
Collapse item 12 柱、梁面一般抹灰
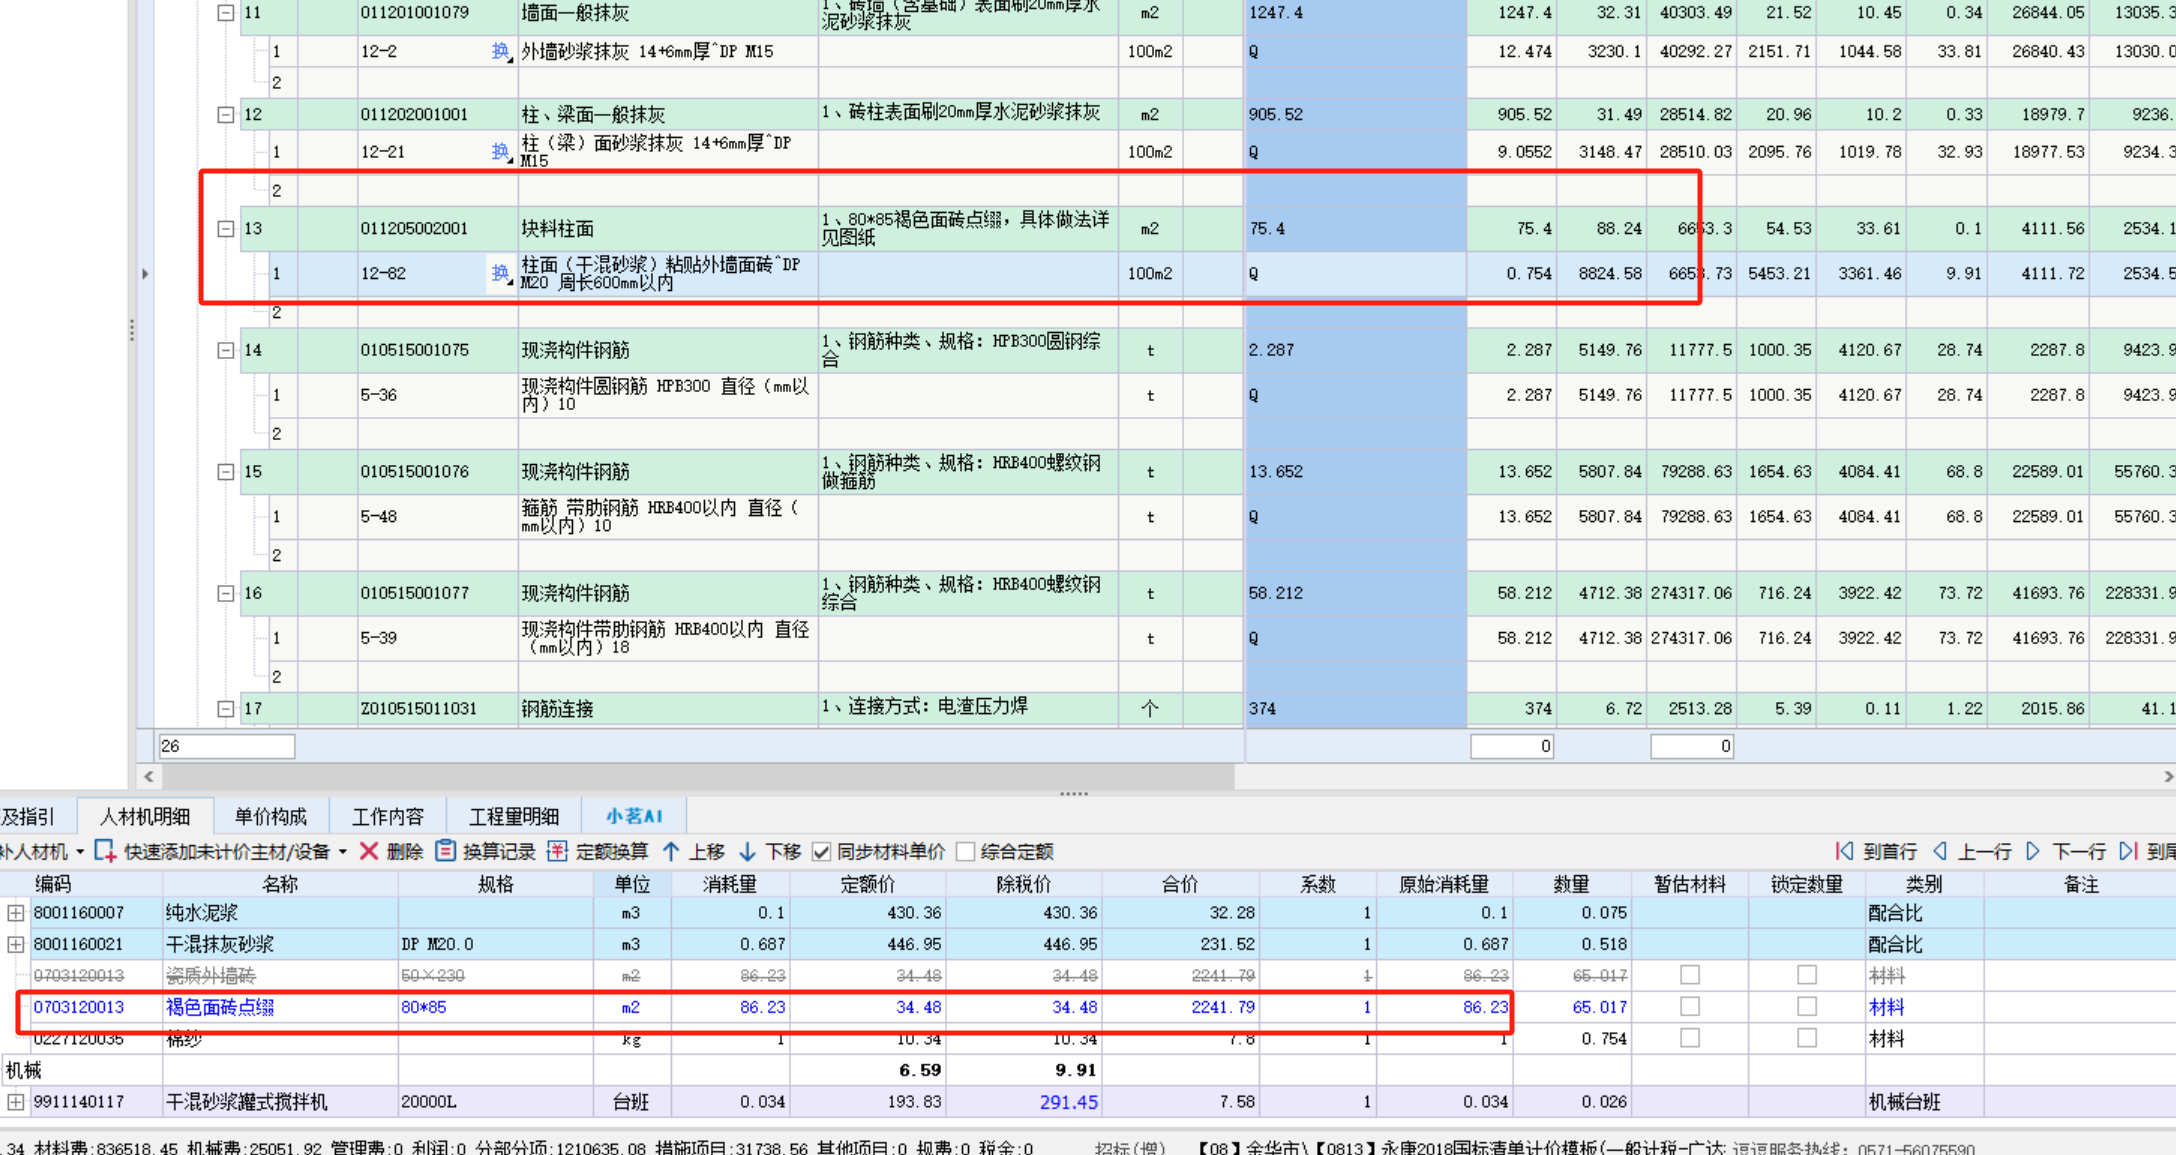coord(226,115)
